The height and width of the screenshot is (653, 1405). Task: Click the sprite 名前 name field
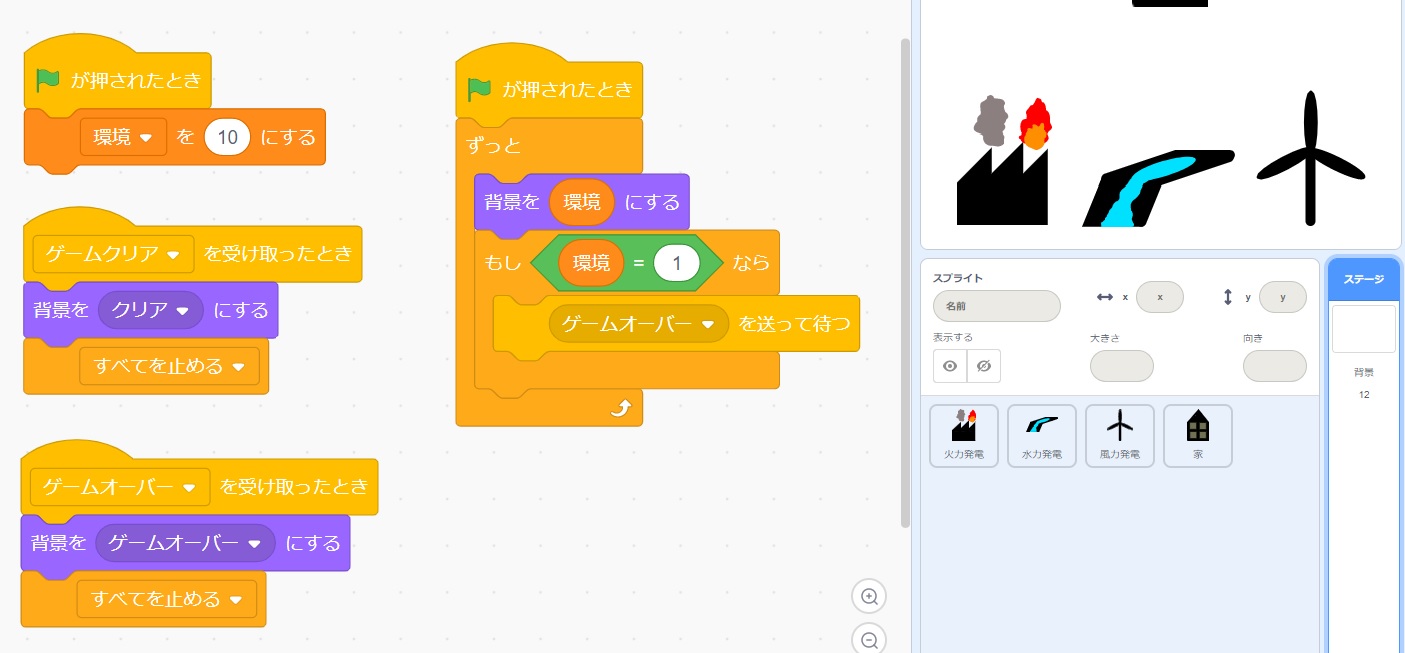pyautogui.click(x=996, y=306)
